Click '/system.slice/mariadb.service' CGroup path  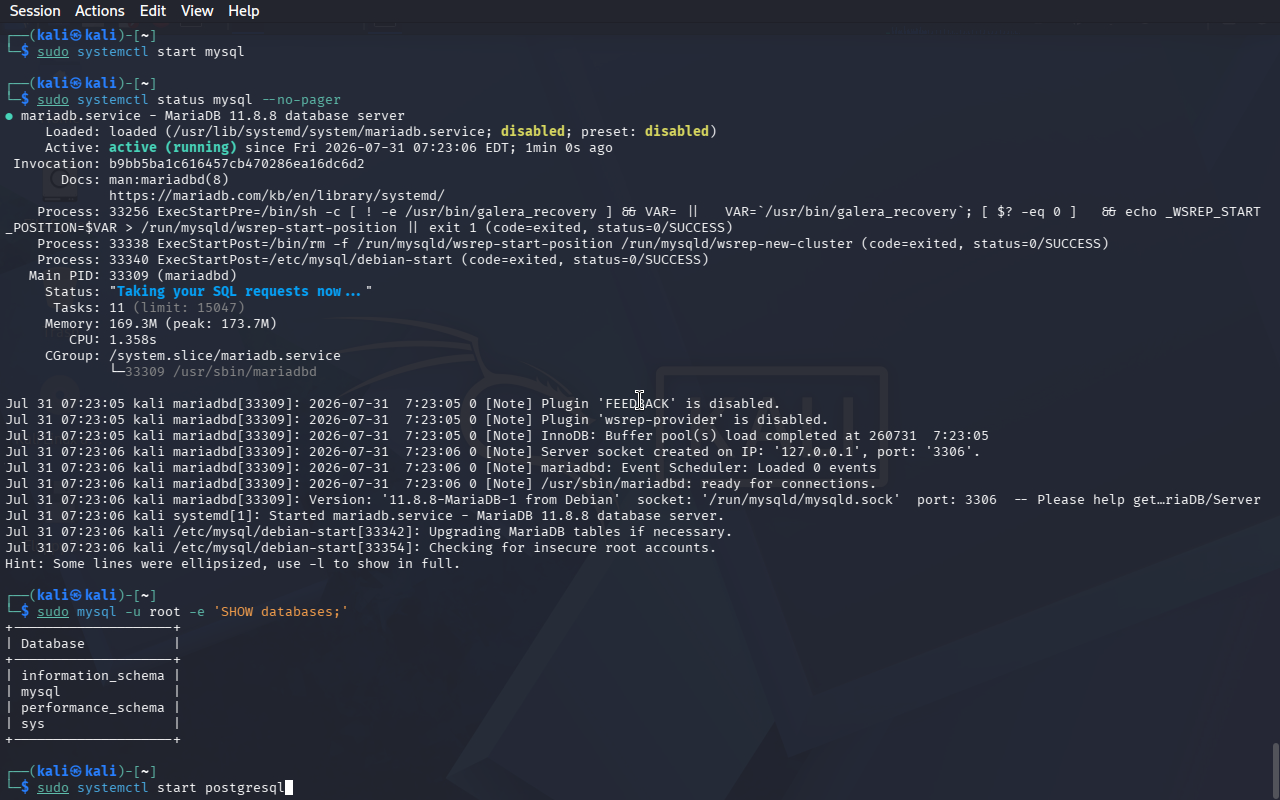click(x=225, y=355)
